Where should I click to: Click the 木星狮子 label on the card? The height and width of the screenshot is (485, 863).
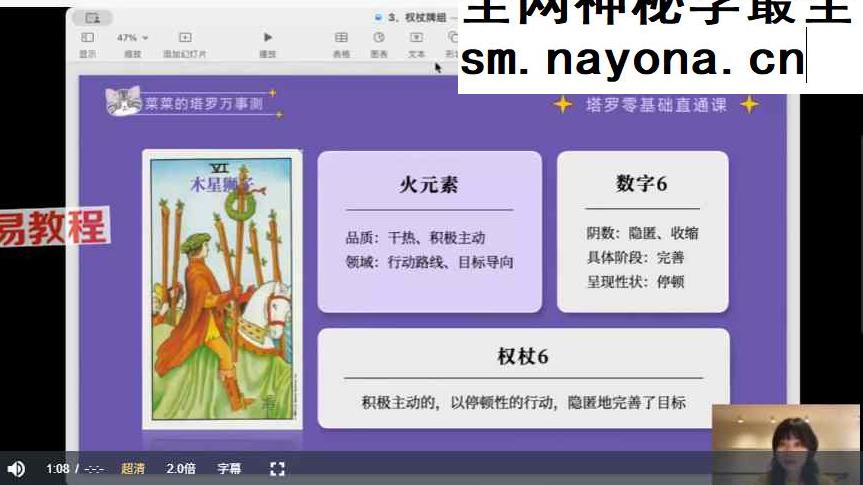pos(221,184)
